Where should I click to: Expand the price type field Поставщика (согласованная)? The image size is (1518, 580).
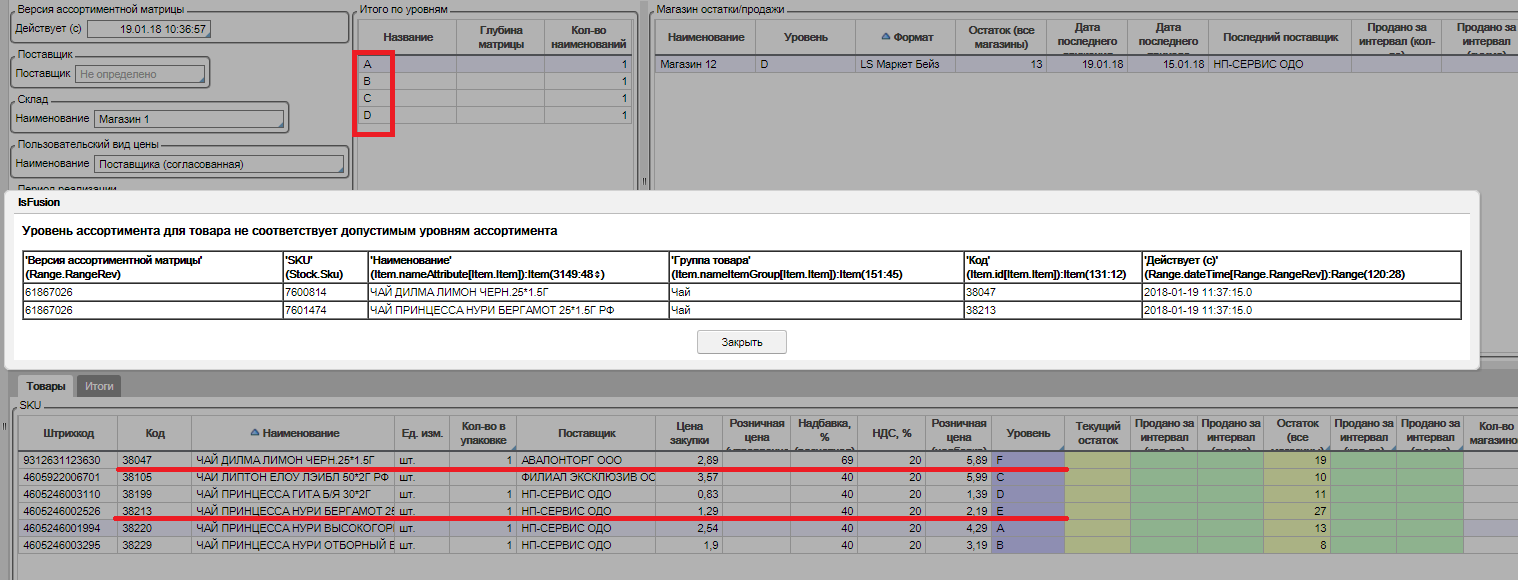[217, 164]
